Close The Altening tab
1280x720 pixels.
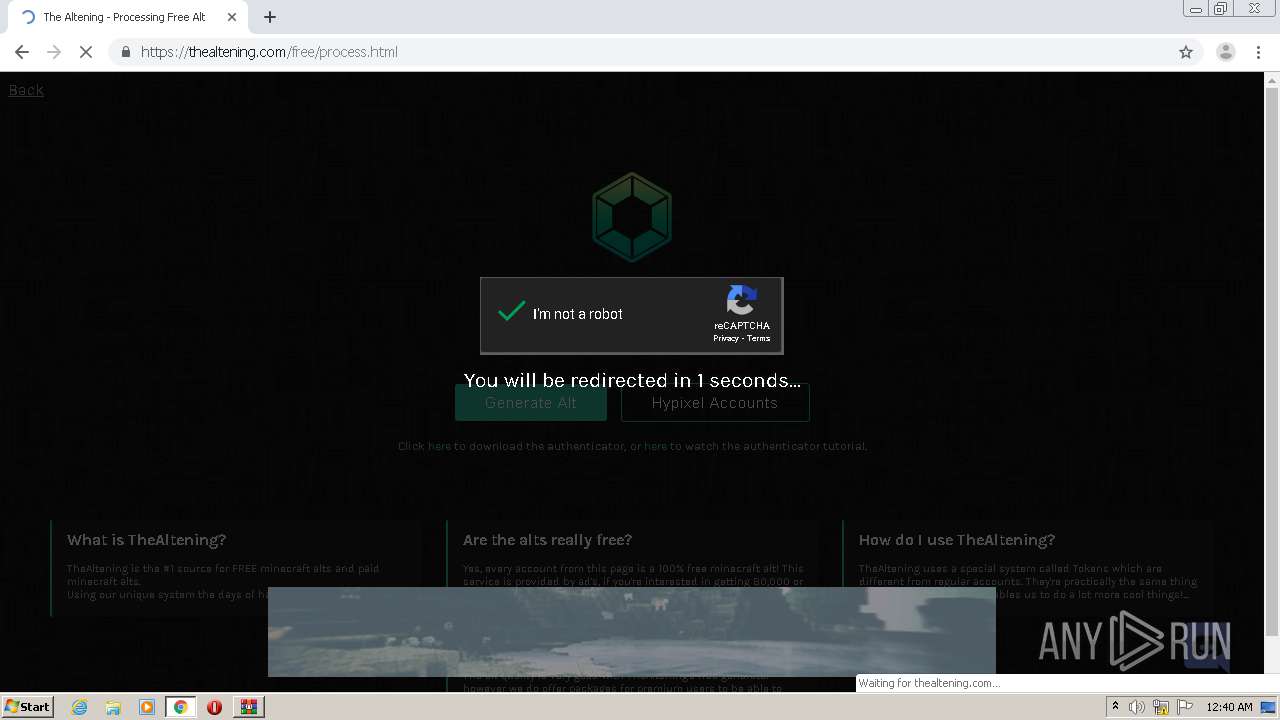click(232, 17)
